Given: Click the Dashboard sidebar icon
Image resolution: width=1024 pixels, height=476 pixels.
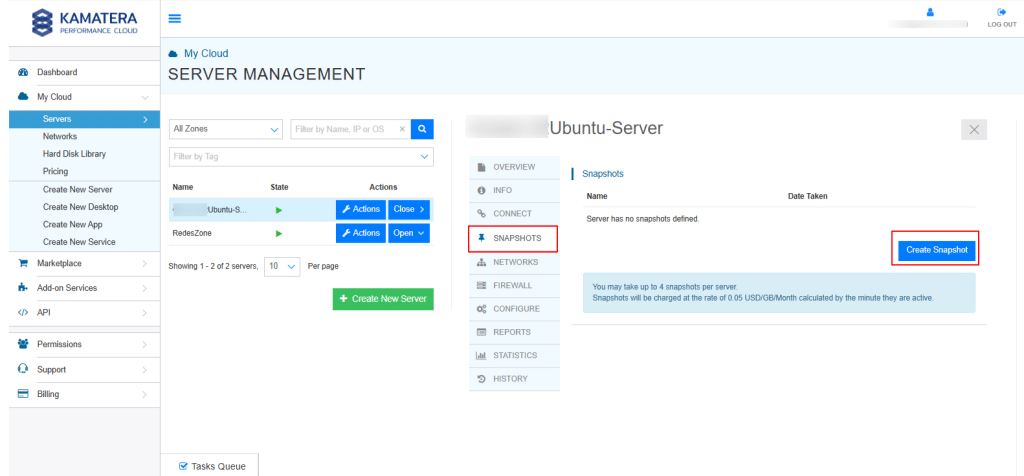Looking at the screenshot, I should [x=23, y=72].
